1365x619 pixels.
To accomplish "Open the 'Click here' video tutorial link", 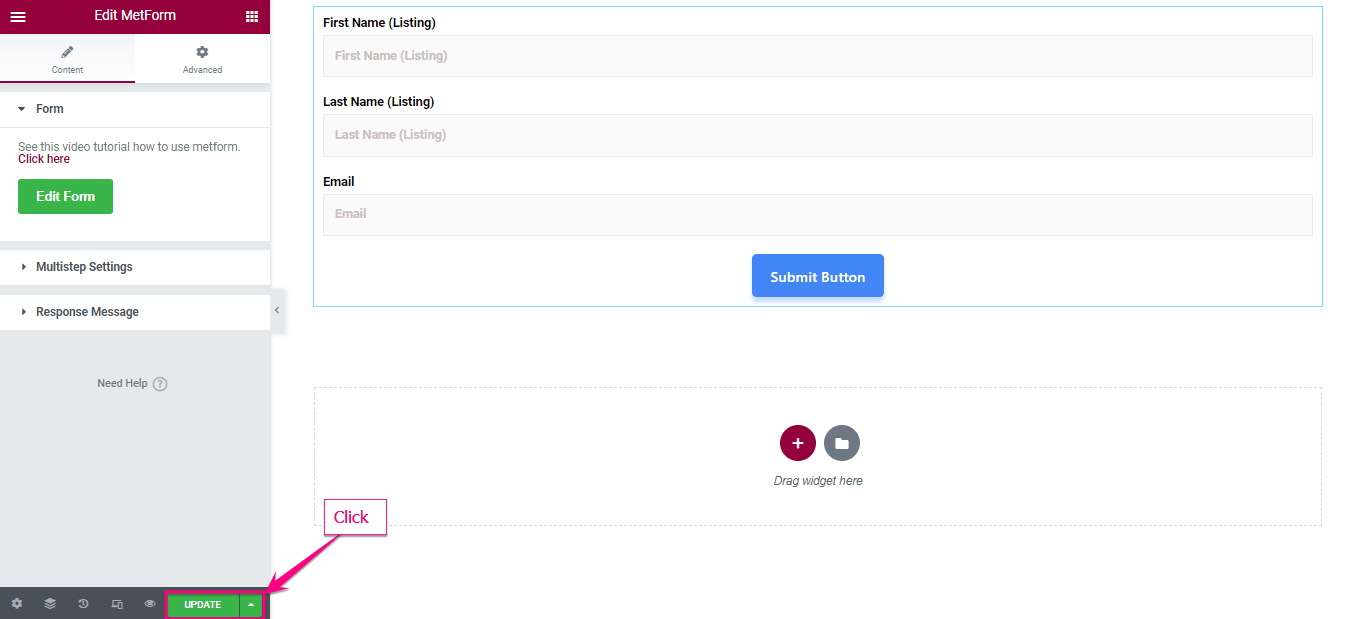I will pos(44,159).
